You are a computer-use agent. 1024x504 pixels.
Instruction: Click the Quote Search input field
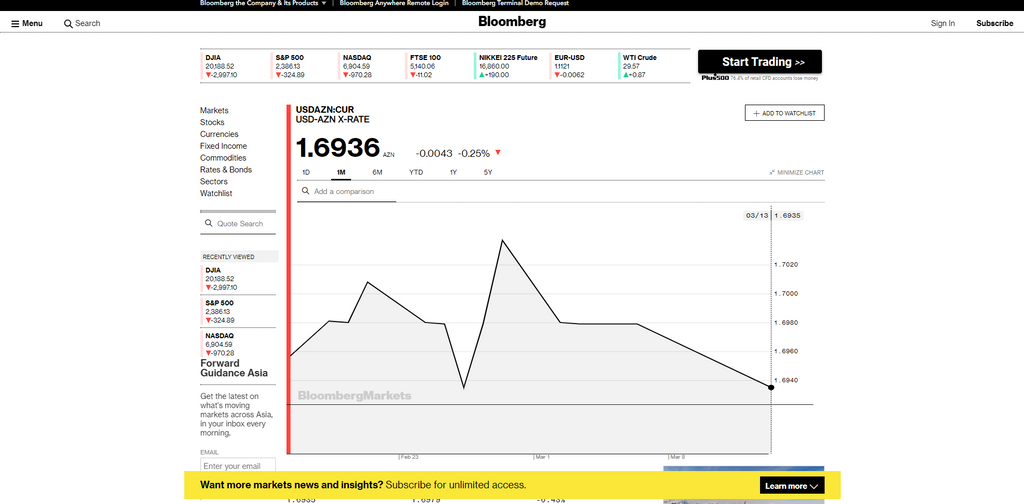tap(238, 223)
